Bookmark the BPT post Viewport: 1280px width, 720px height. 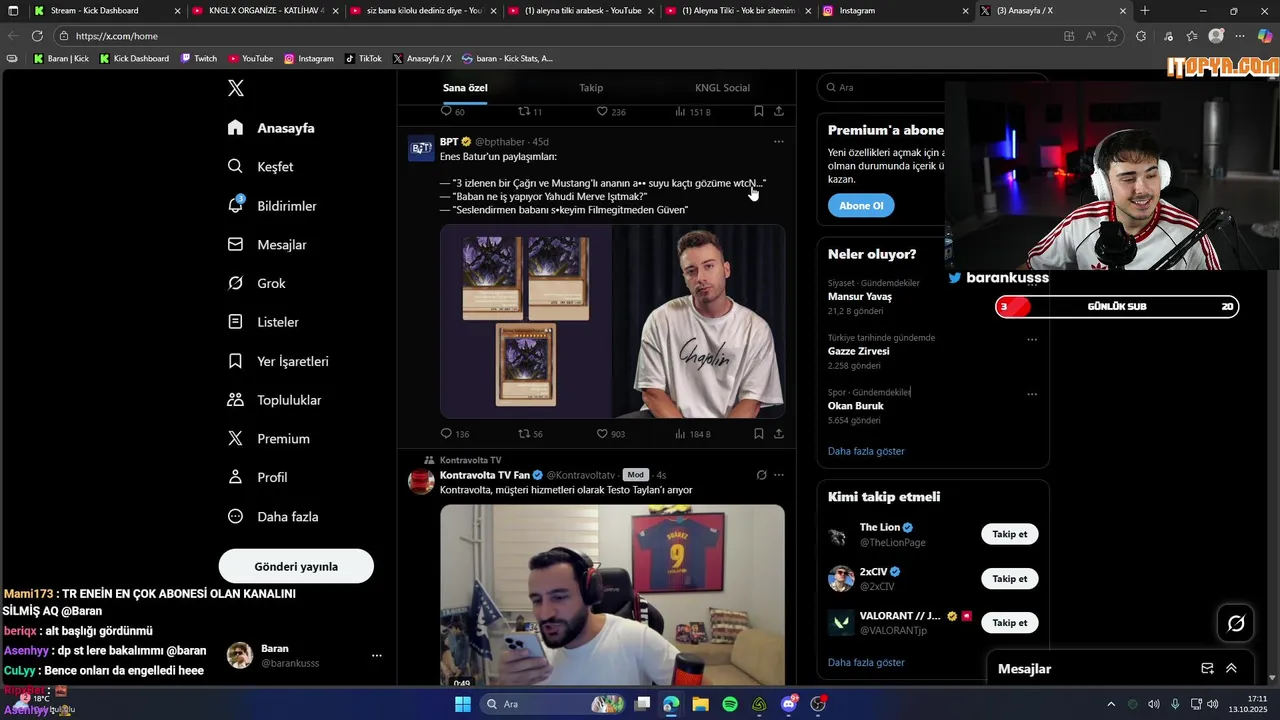click(758, 434)
